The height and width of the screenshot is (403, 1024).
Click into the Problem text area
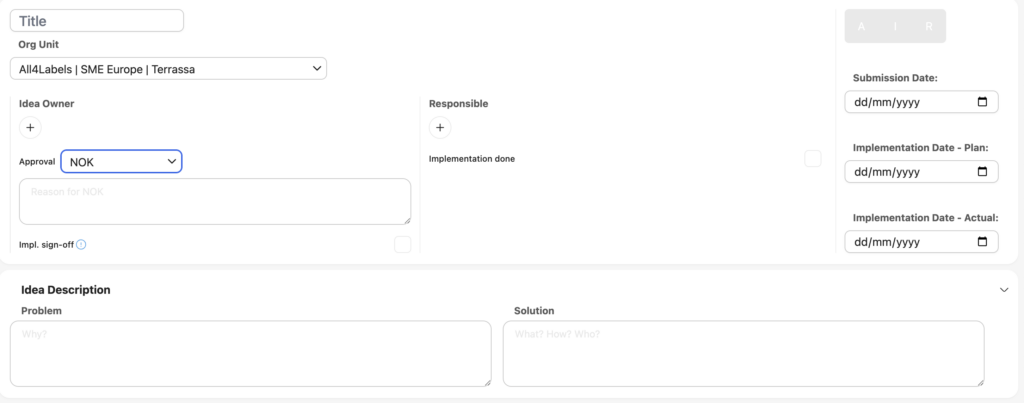click(250, 353)
